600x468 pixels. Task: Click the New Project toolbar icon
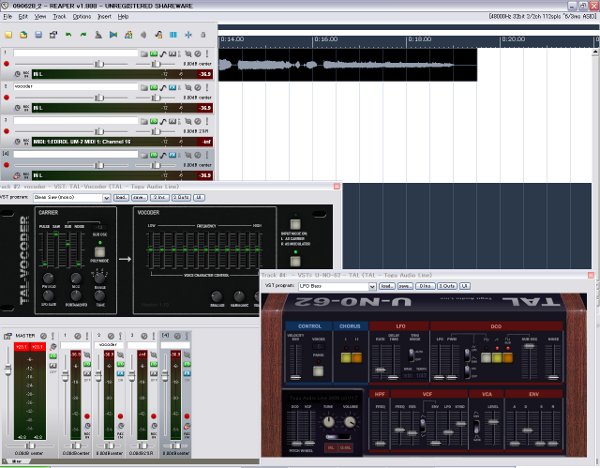pyautogui.click(x=8, y=35)
